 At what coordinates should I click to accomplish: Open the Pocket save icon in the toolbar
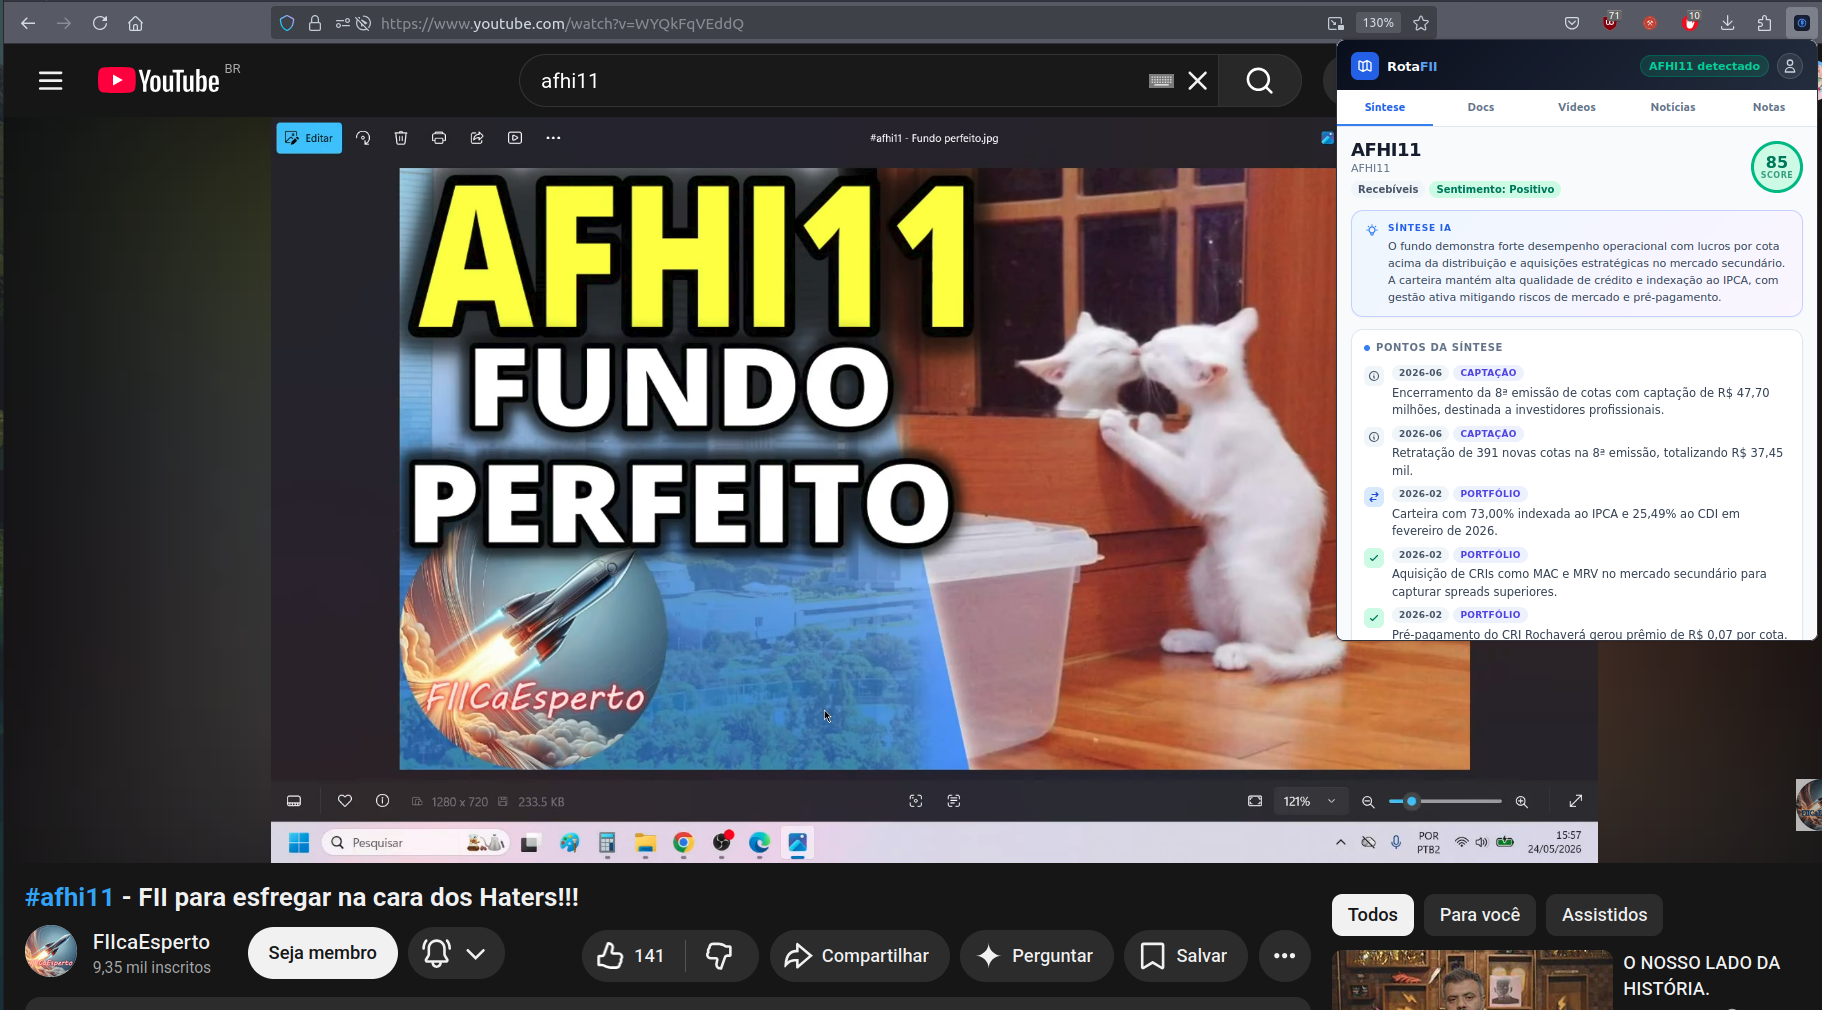[x=1572, y=23]
